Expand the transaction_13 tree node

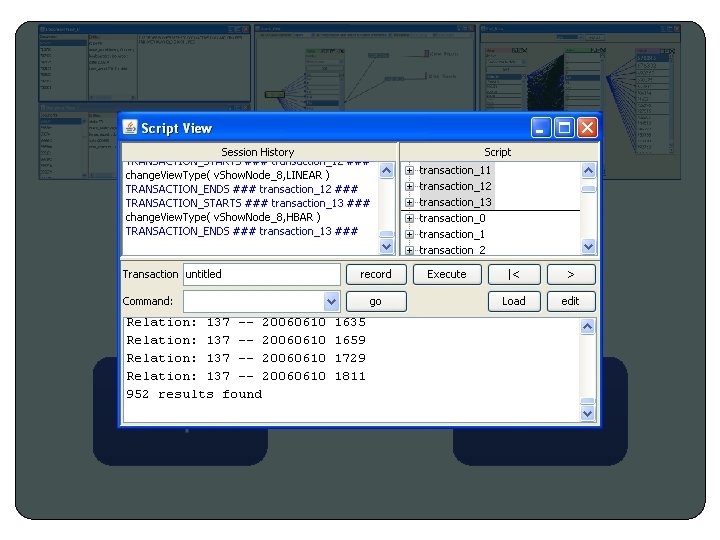(409, 202)
